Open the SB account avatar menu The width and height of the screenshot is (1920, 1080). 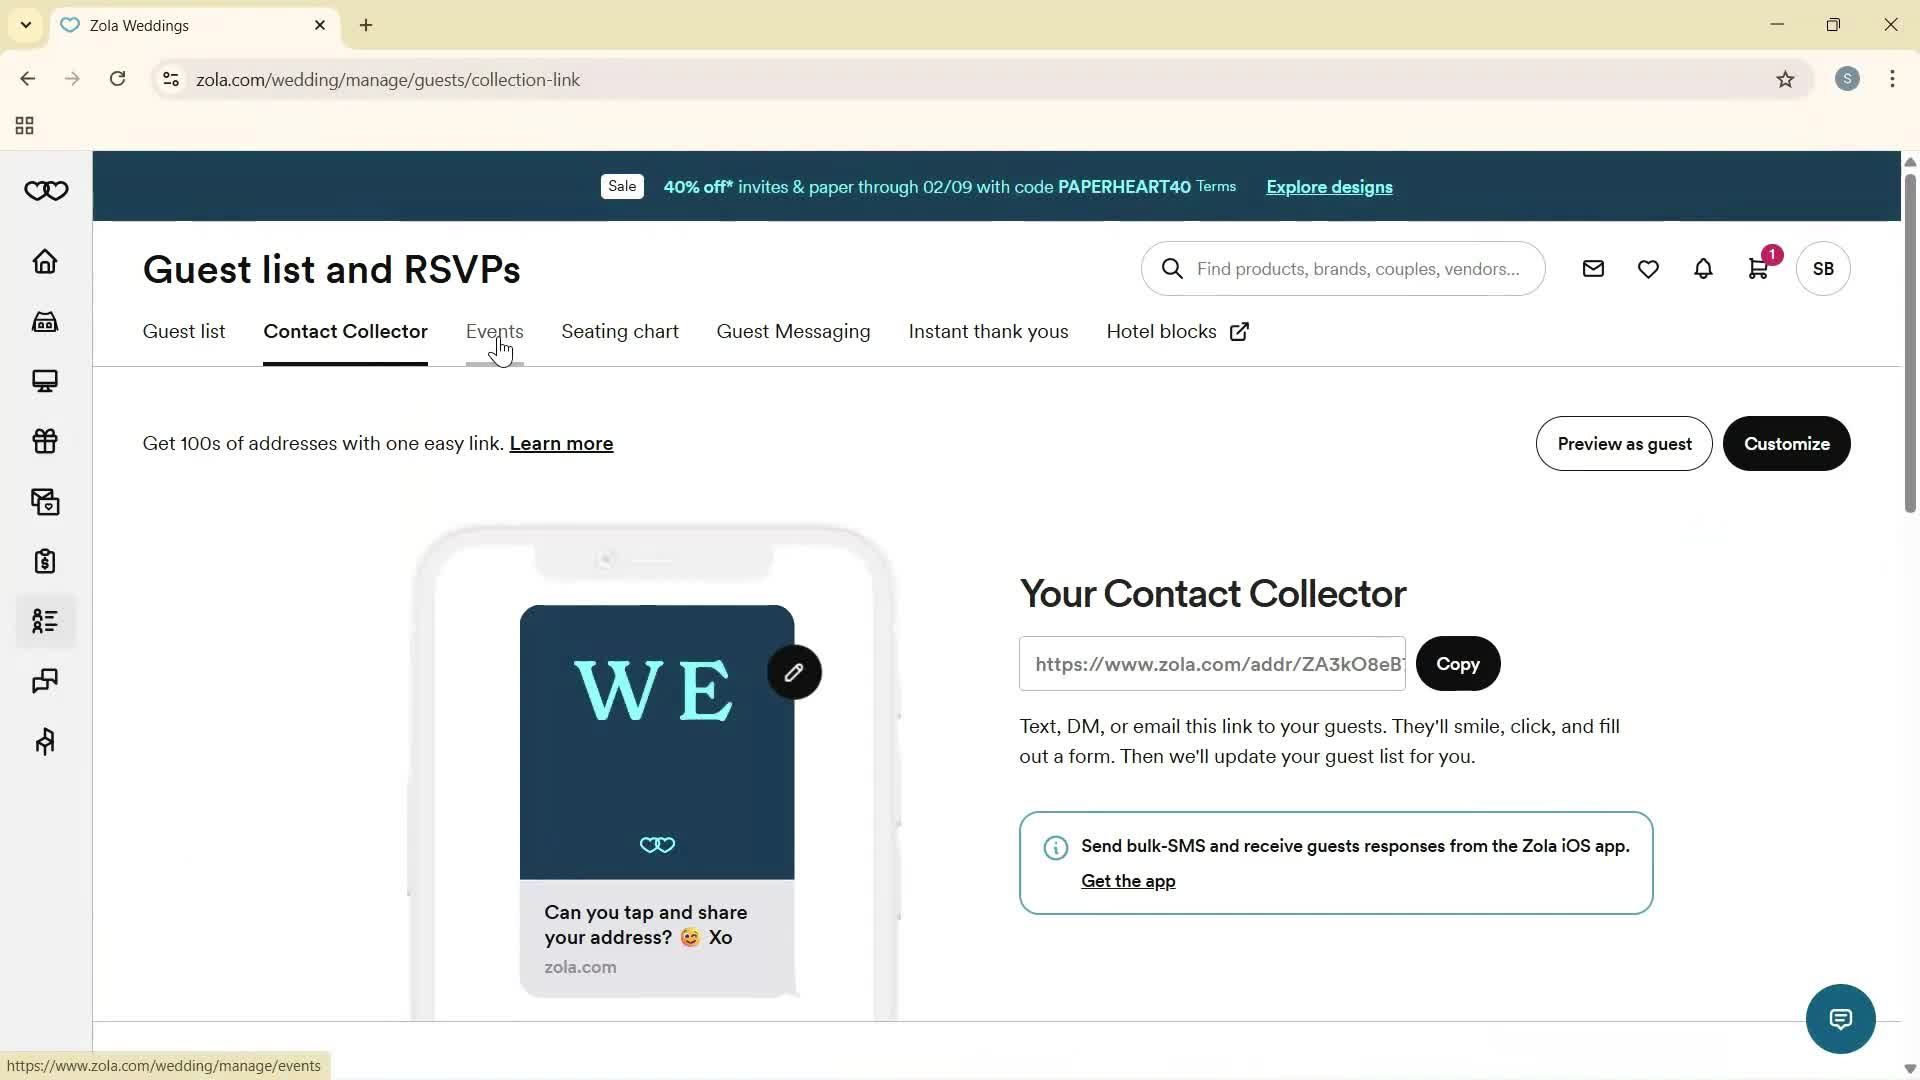pos(1822,268)
